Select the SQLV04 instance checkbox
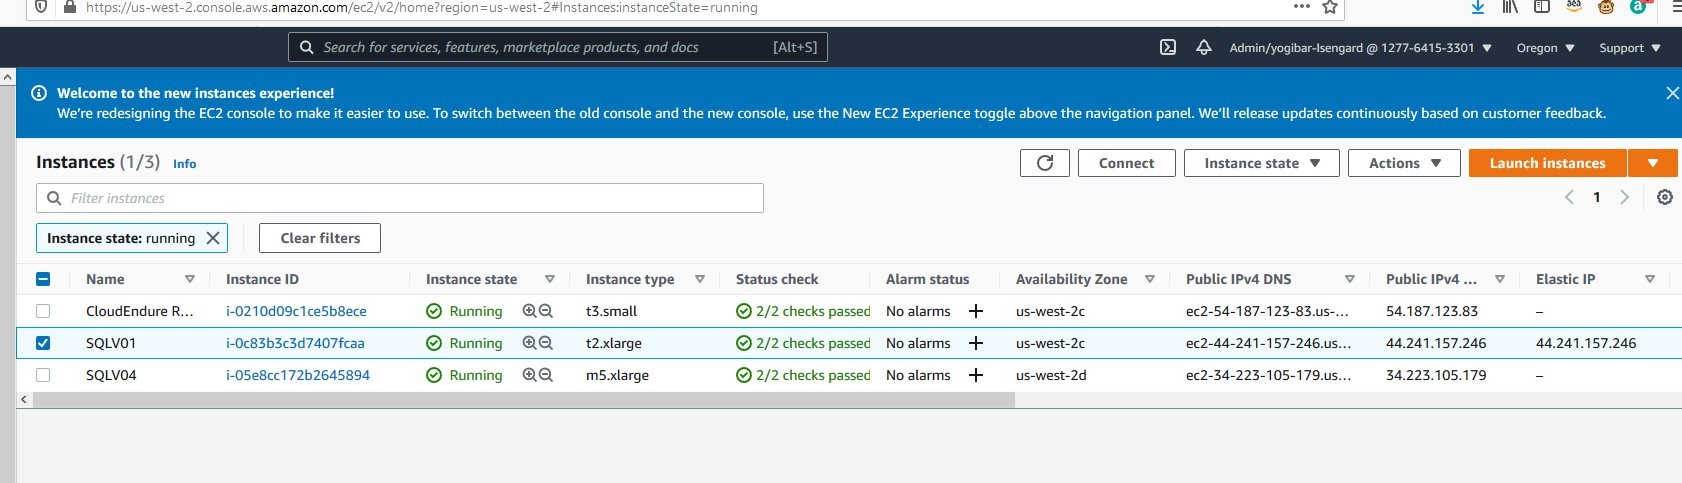The image size is (1682, 483). pyautogui.click(x=43, y=375)
